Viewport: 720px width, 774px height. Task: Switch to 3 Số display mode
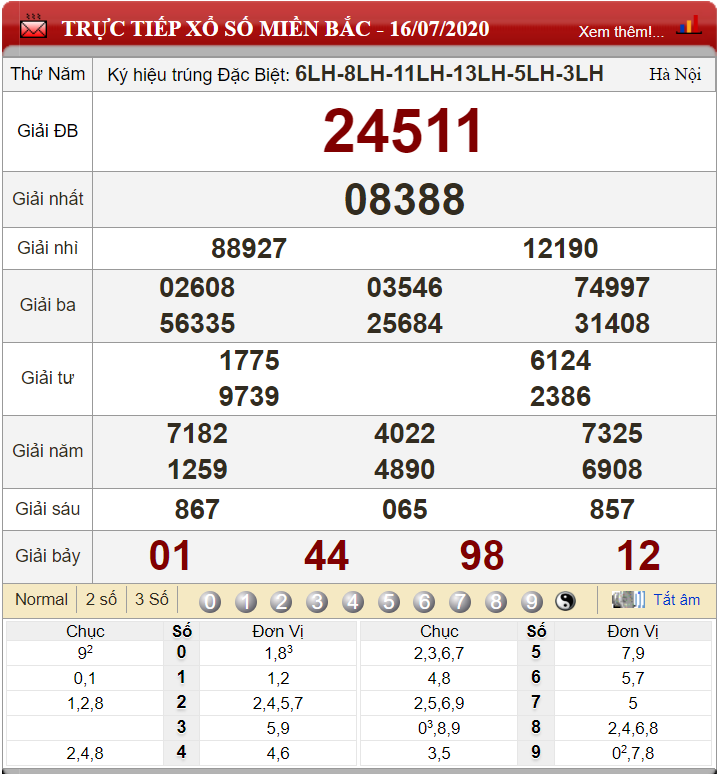point(152,599)
